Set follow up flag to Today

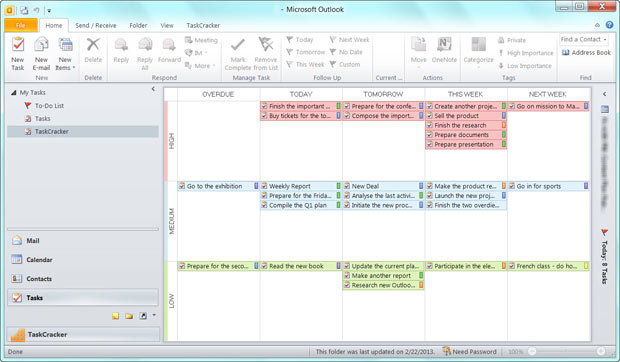click(300, 40)
